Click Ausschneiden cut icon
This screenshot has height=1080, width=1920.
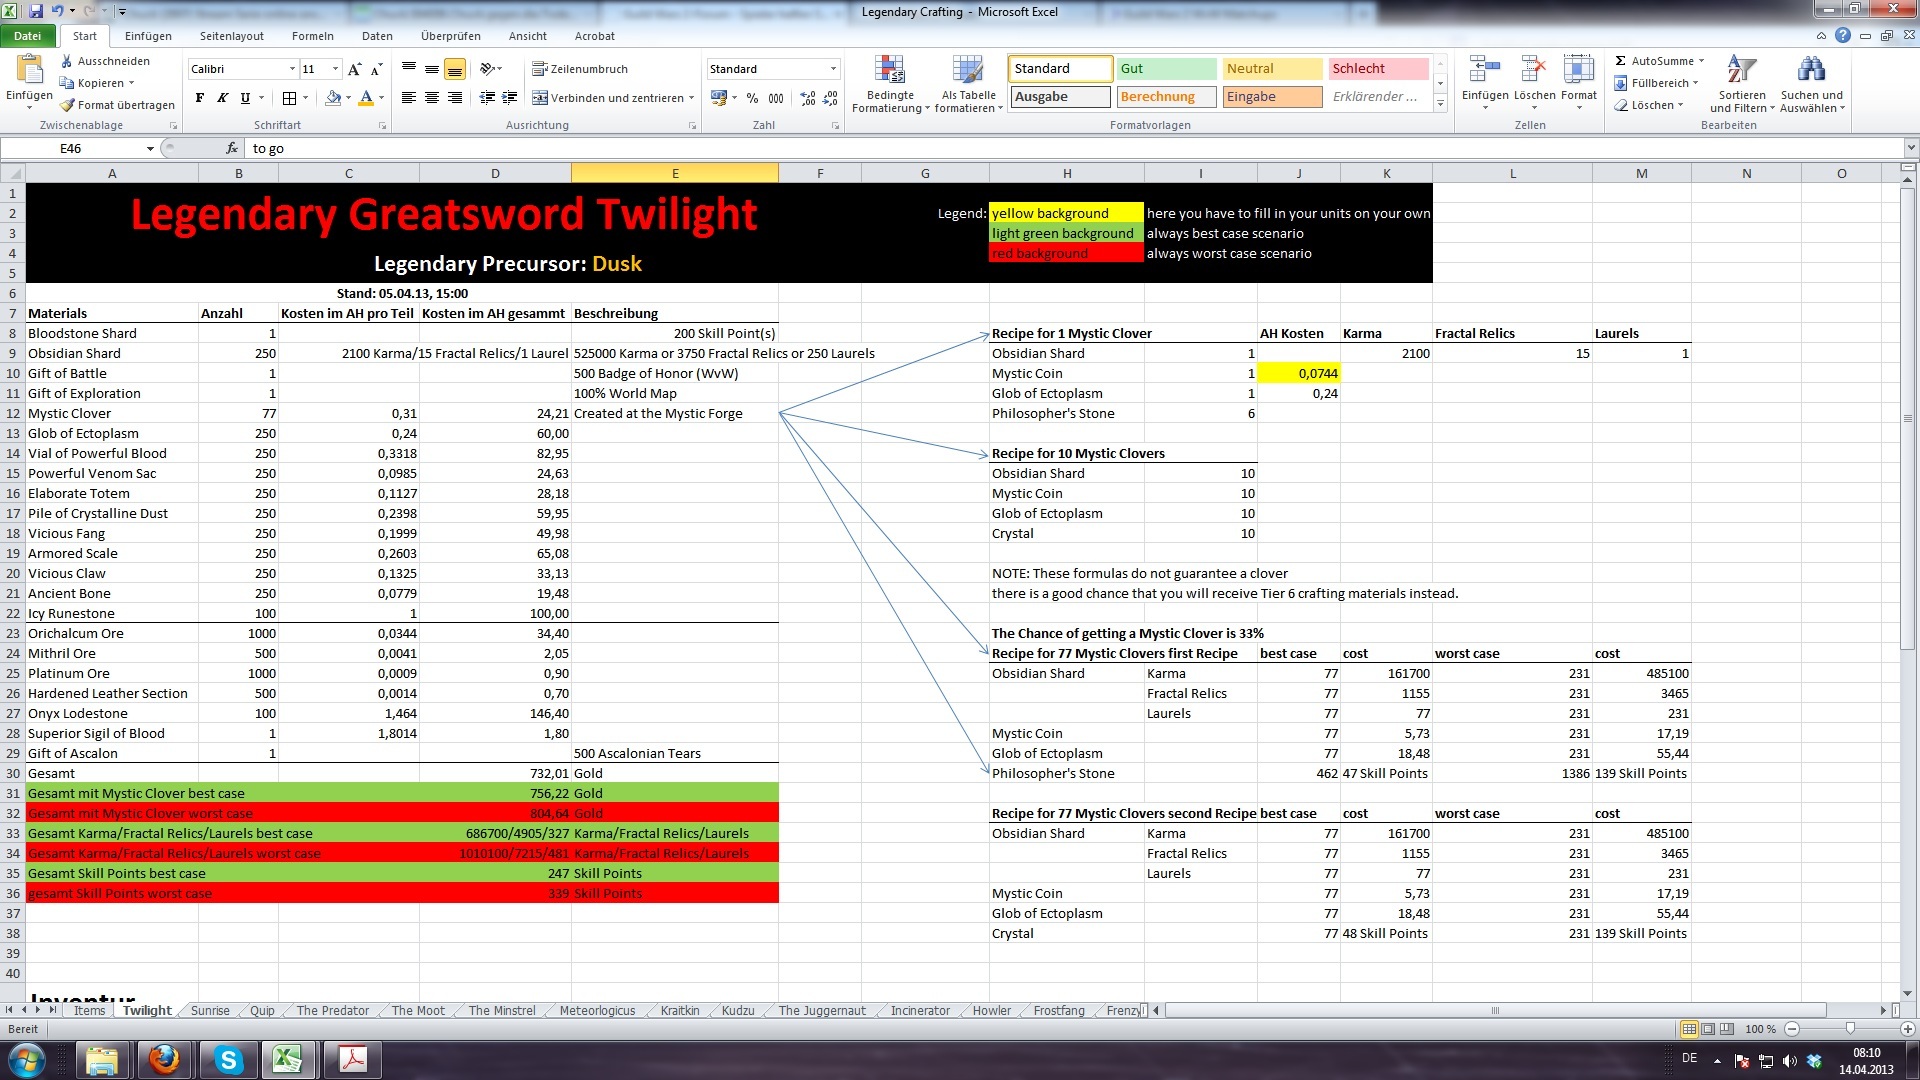pyautogui.click(x=67, y=61)
